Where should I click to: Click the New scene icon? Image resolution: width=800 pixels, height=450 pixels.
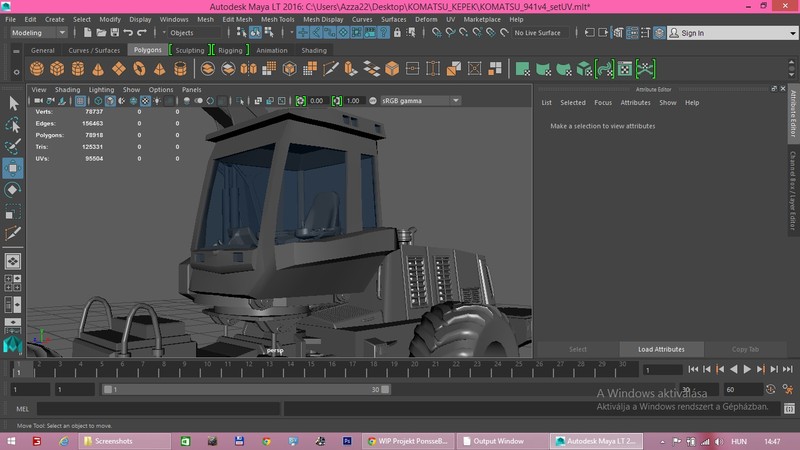pyautogui.click(x=88, y=33)
